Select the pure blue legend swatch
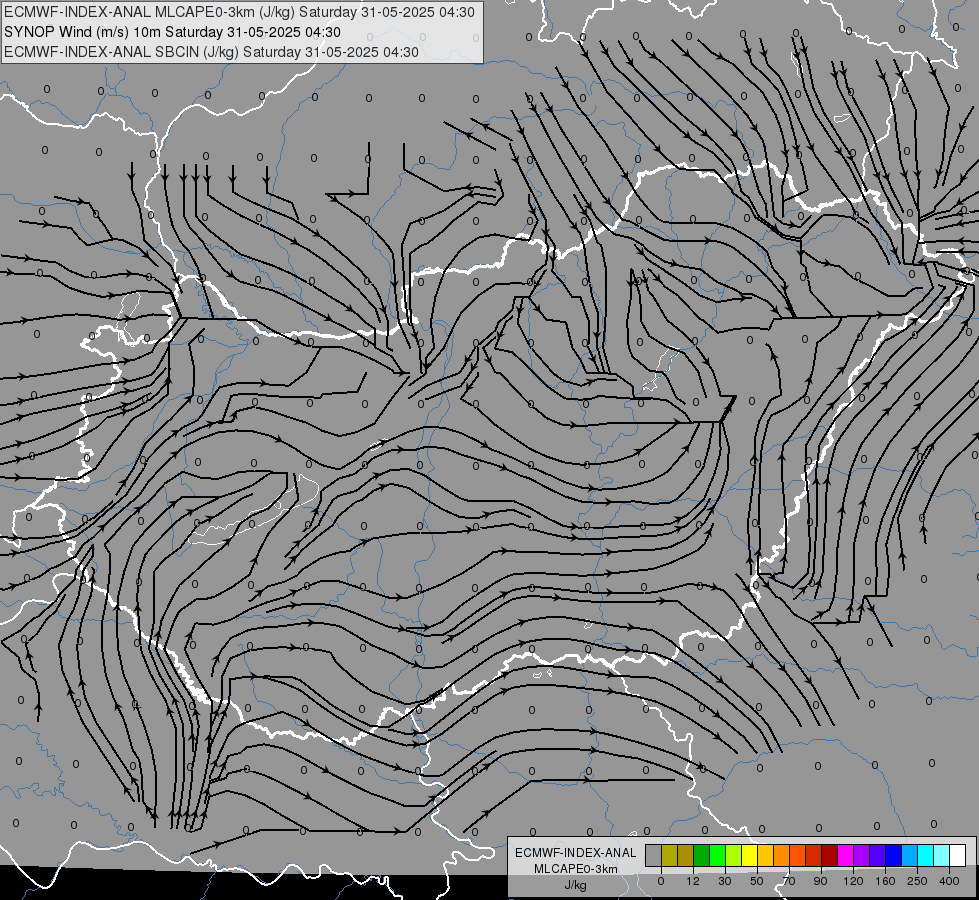The width and height of the screenshot is (979, 900). click(x=893, y=855)
